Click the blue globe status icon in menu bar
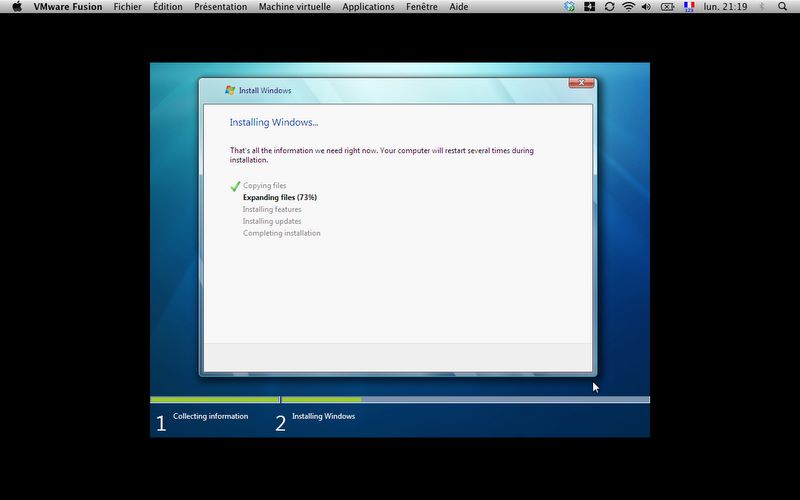Viewport: 800px width, 500px height. pyautogui.click(x=569, y=7)
